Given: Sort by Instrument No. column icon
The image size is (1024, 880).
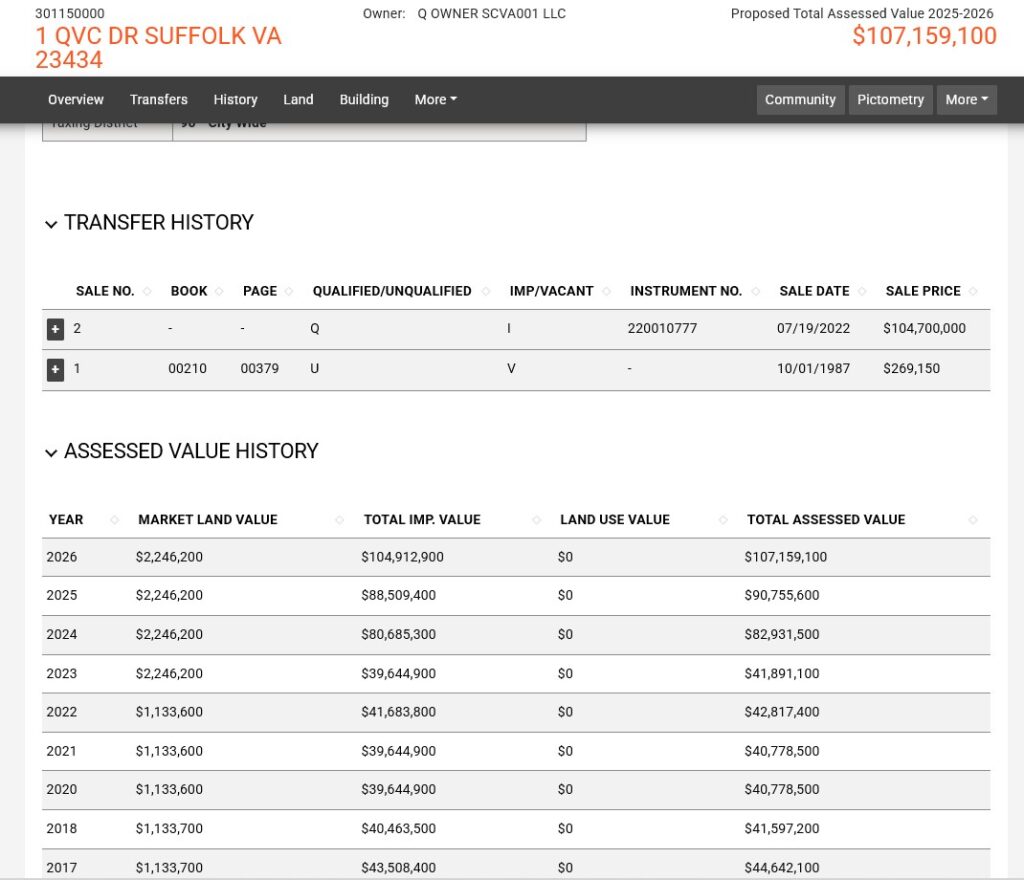Looking at the screenshot, I should (x=756, y=291).
